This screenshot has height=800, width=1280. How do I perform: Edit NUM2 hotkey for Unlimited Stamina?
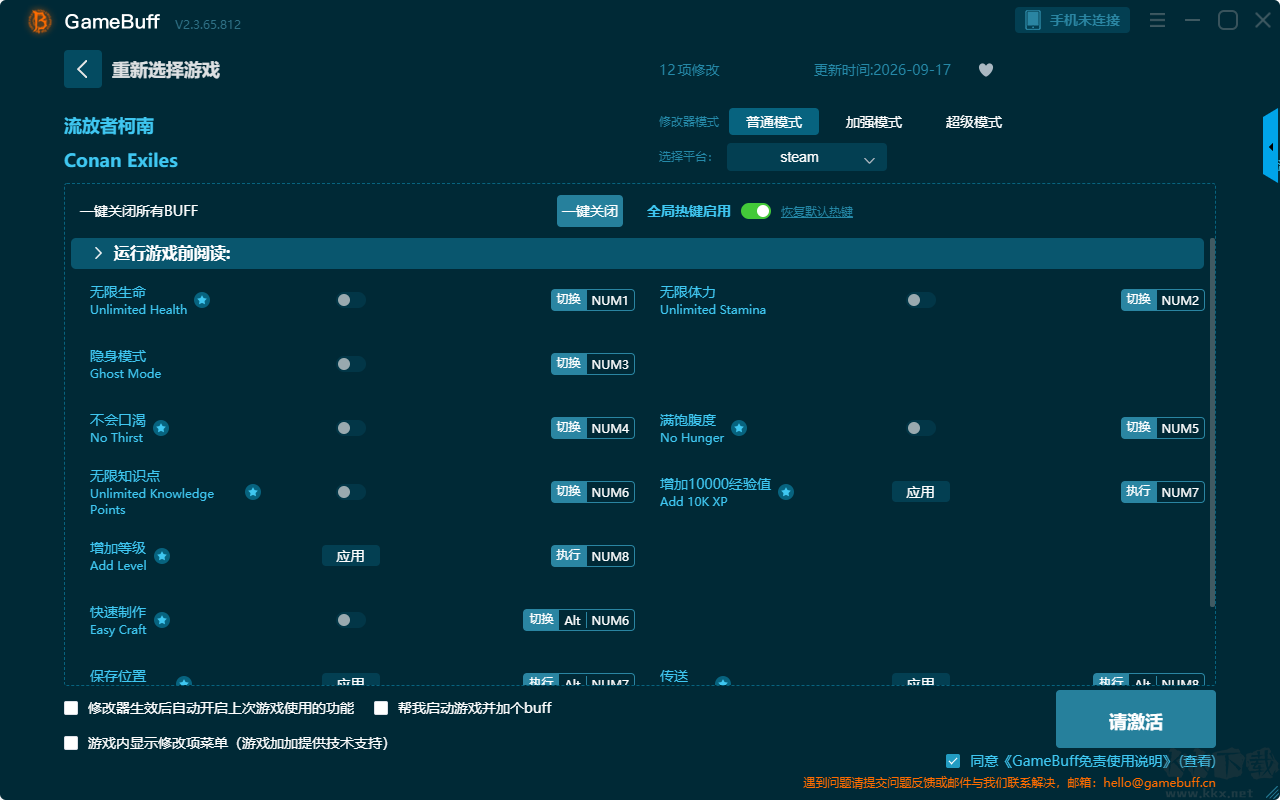(1163, 300)
